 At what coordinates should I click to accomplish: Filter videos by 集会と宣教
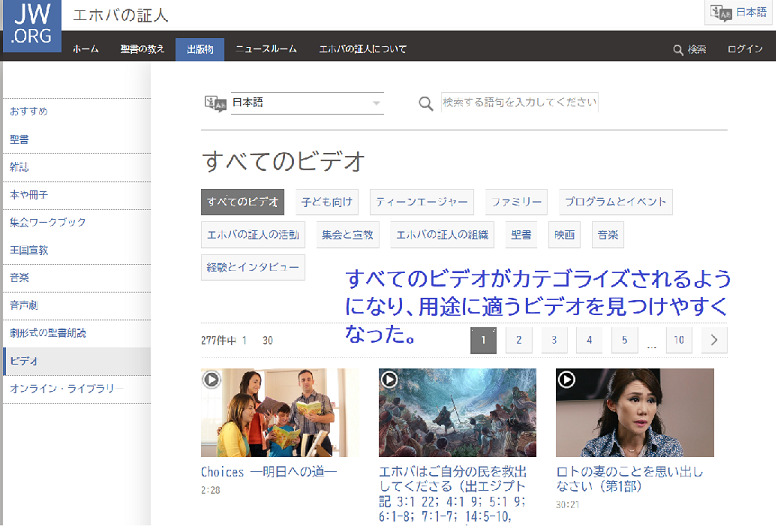pyautogui.click(x=348, y=235)
